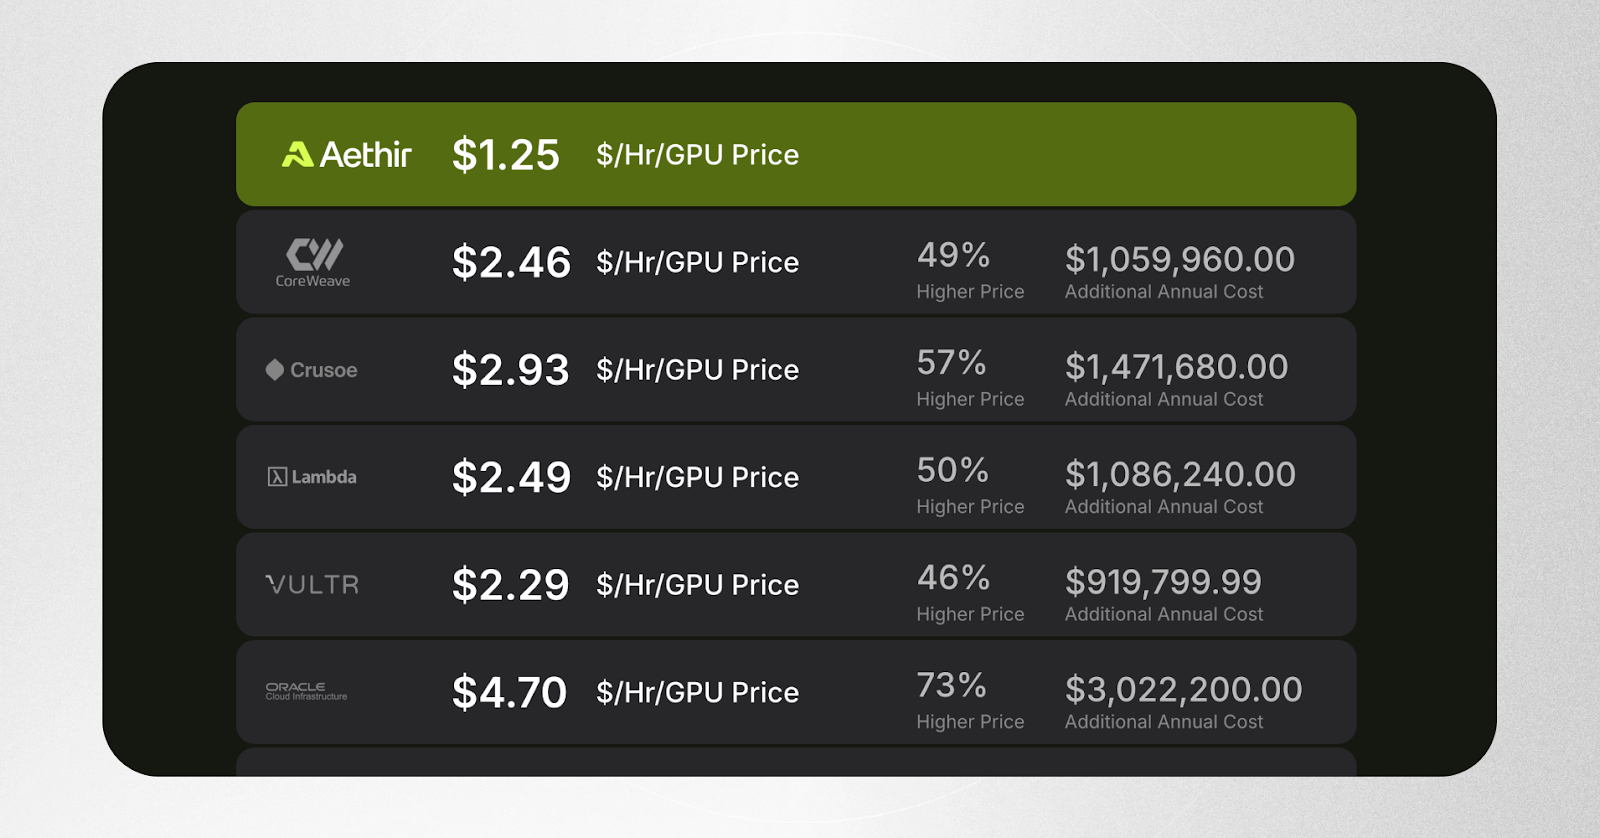
Task: Click the VULTR $2.29 price
Action: click(x=510, y=585)
